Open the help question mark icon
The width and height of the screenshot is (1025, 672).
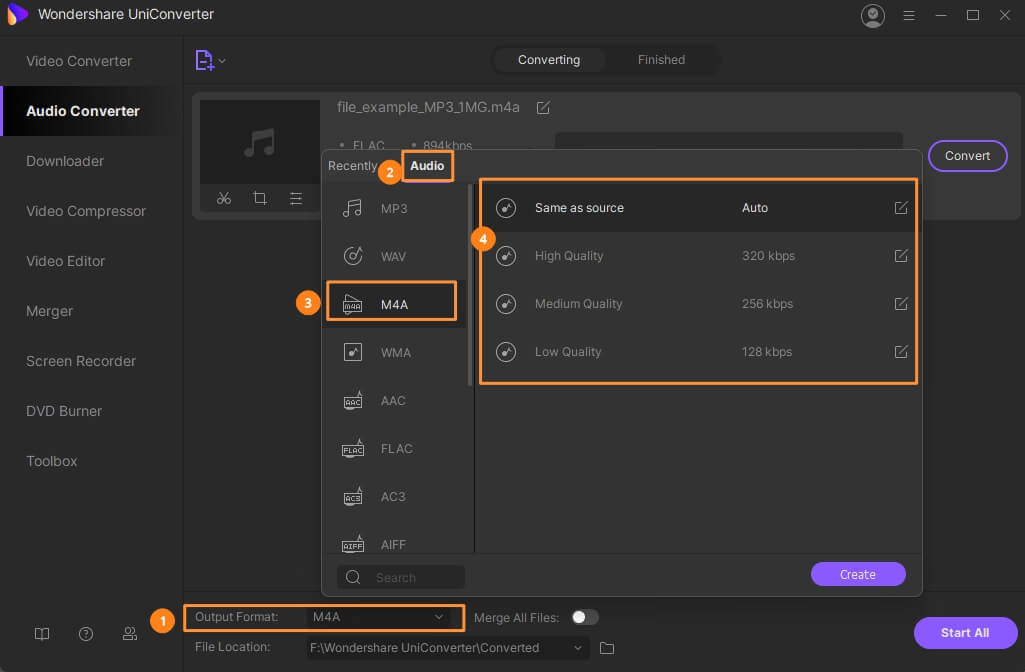[x=86, y=633]
